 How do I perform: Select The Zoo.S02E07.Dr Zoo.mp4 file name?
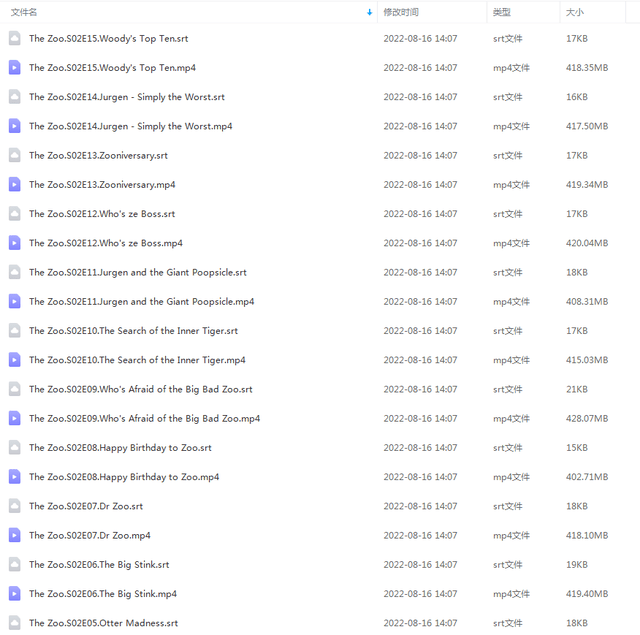pos(90,535)
